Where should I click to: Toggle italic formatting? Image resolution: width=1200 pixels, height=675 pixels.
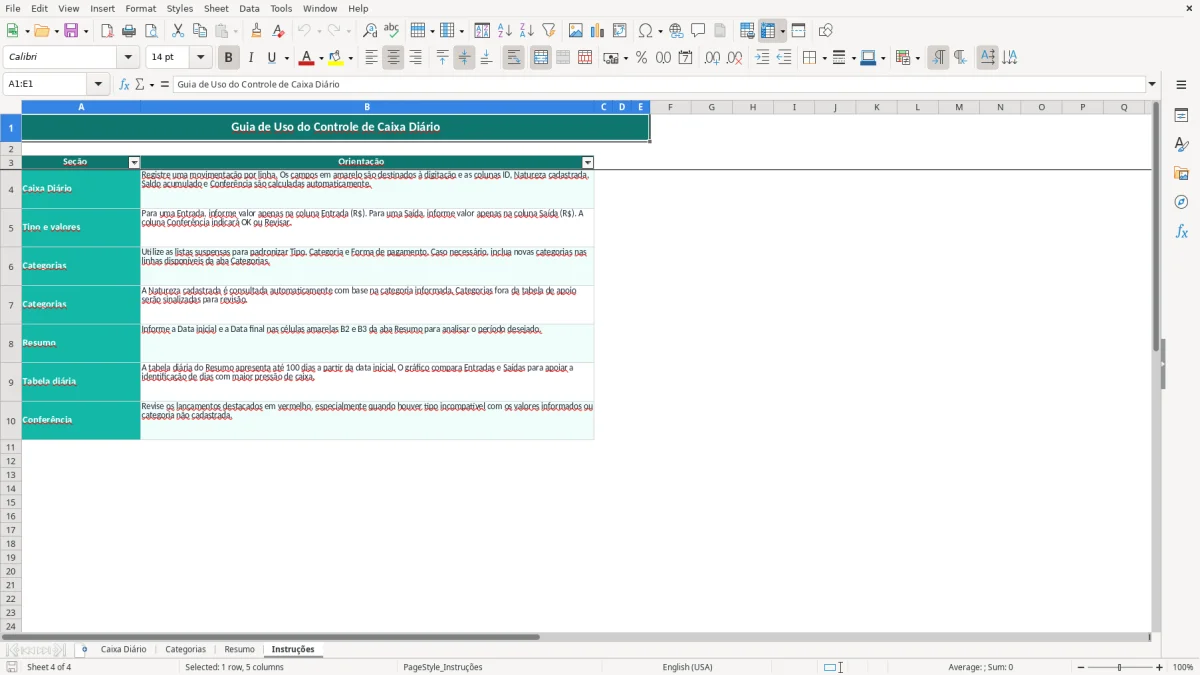pyautogui.click(x=251, y=58)
